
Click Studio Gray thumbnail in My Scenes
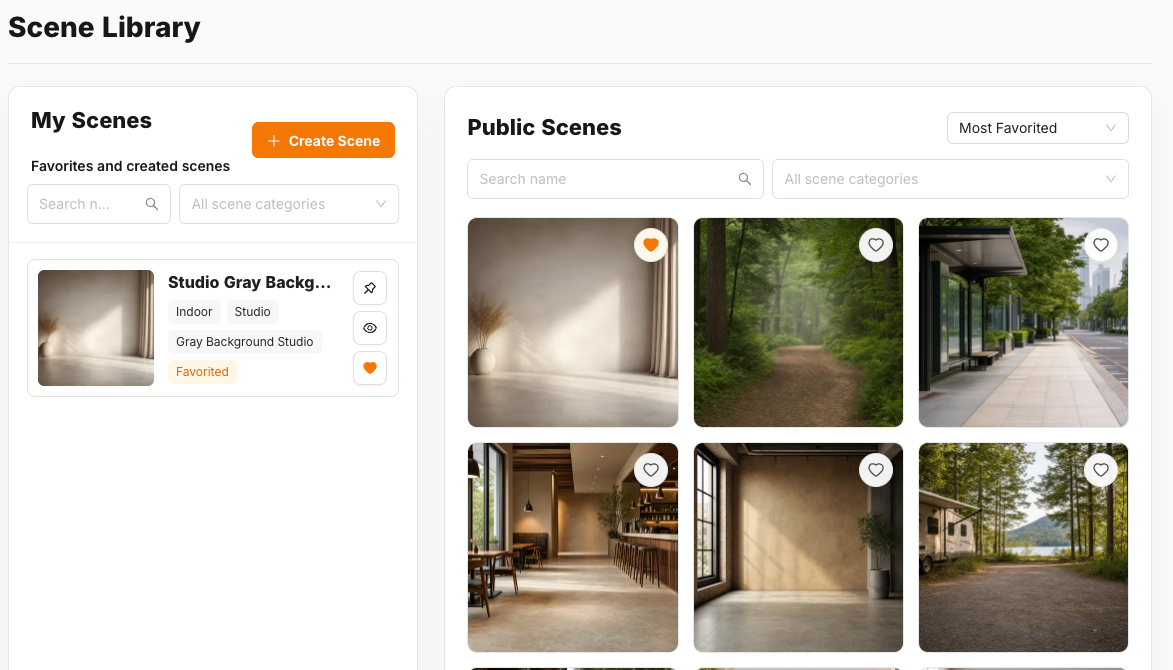[96, 328]
